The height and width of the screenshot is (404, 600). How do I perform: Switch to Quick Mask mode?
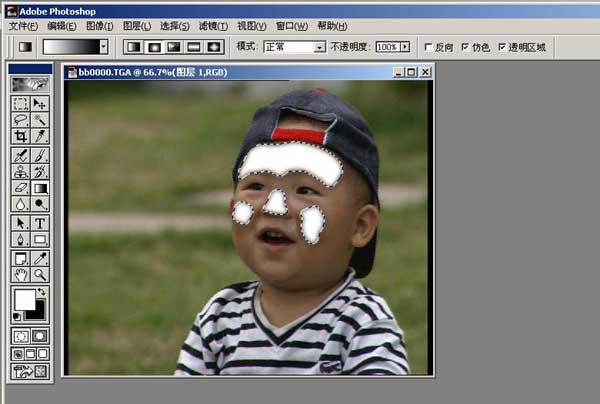(x=40, y=336)
